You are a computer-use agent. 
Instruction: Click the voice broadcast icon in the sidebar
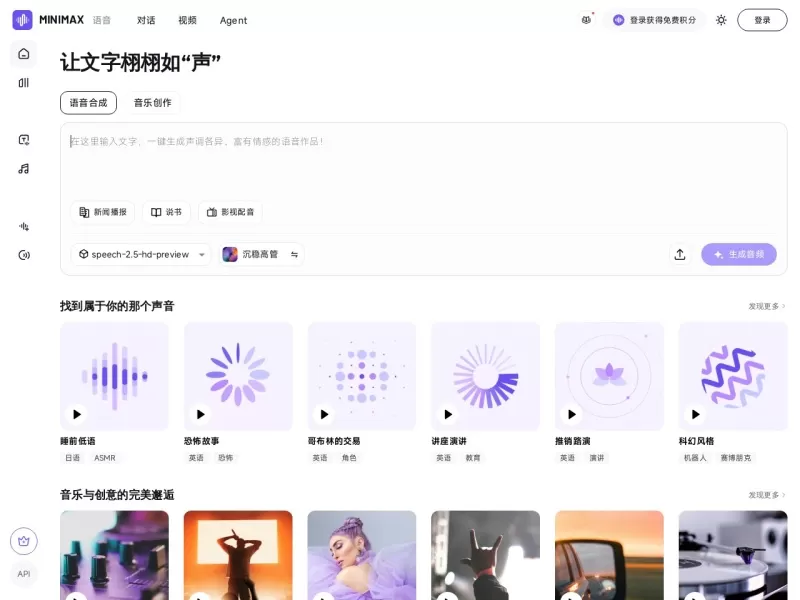(x=23, y=255)
